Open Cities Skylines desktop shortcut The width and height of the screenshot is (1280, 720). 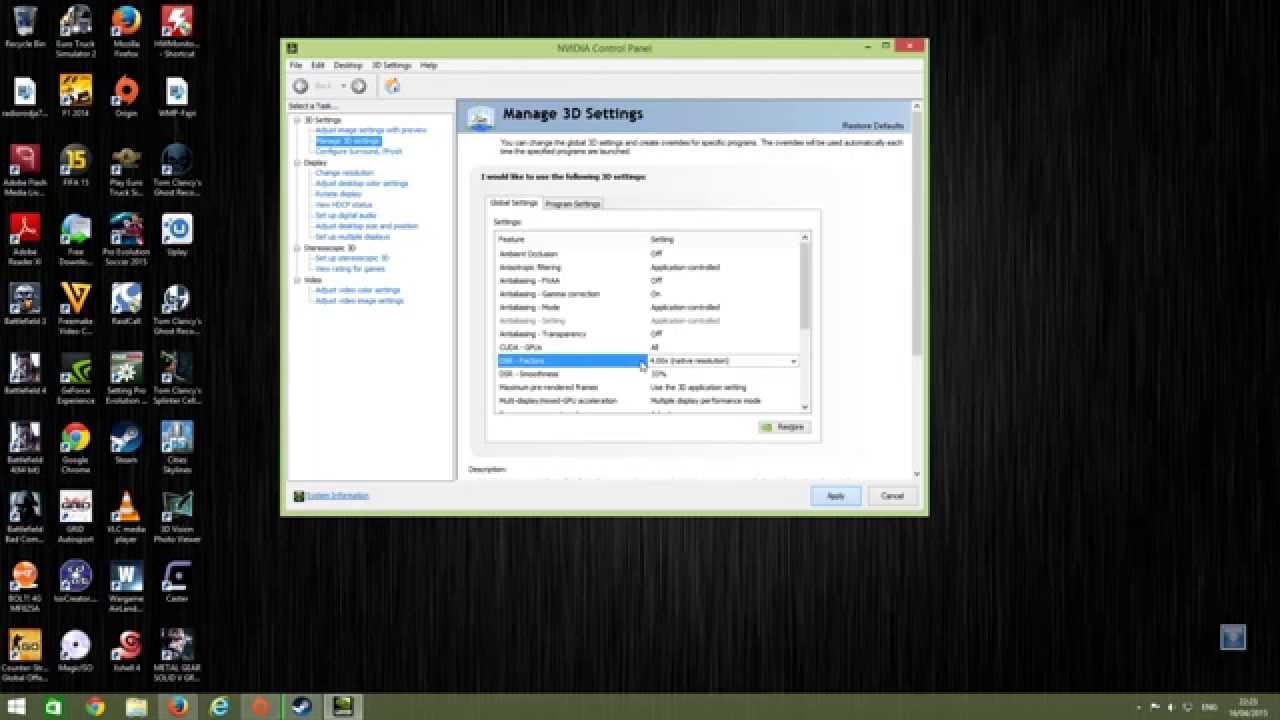[x=177, y=447]
